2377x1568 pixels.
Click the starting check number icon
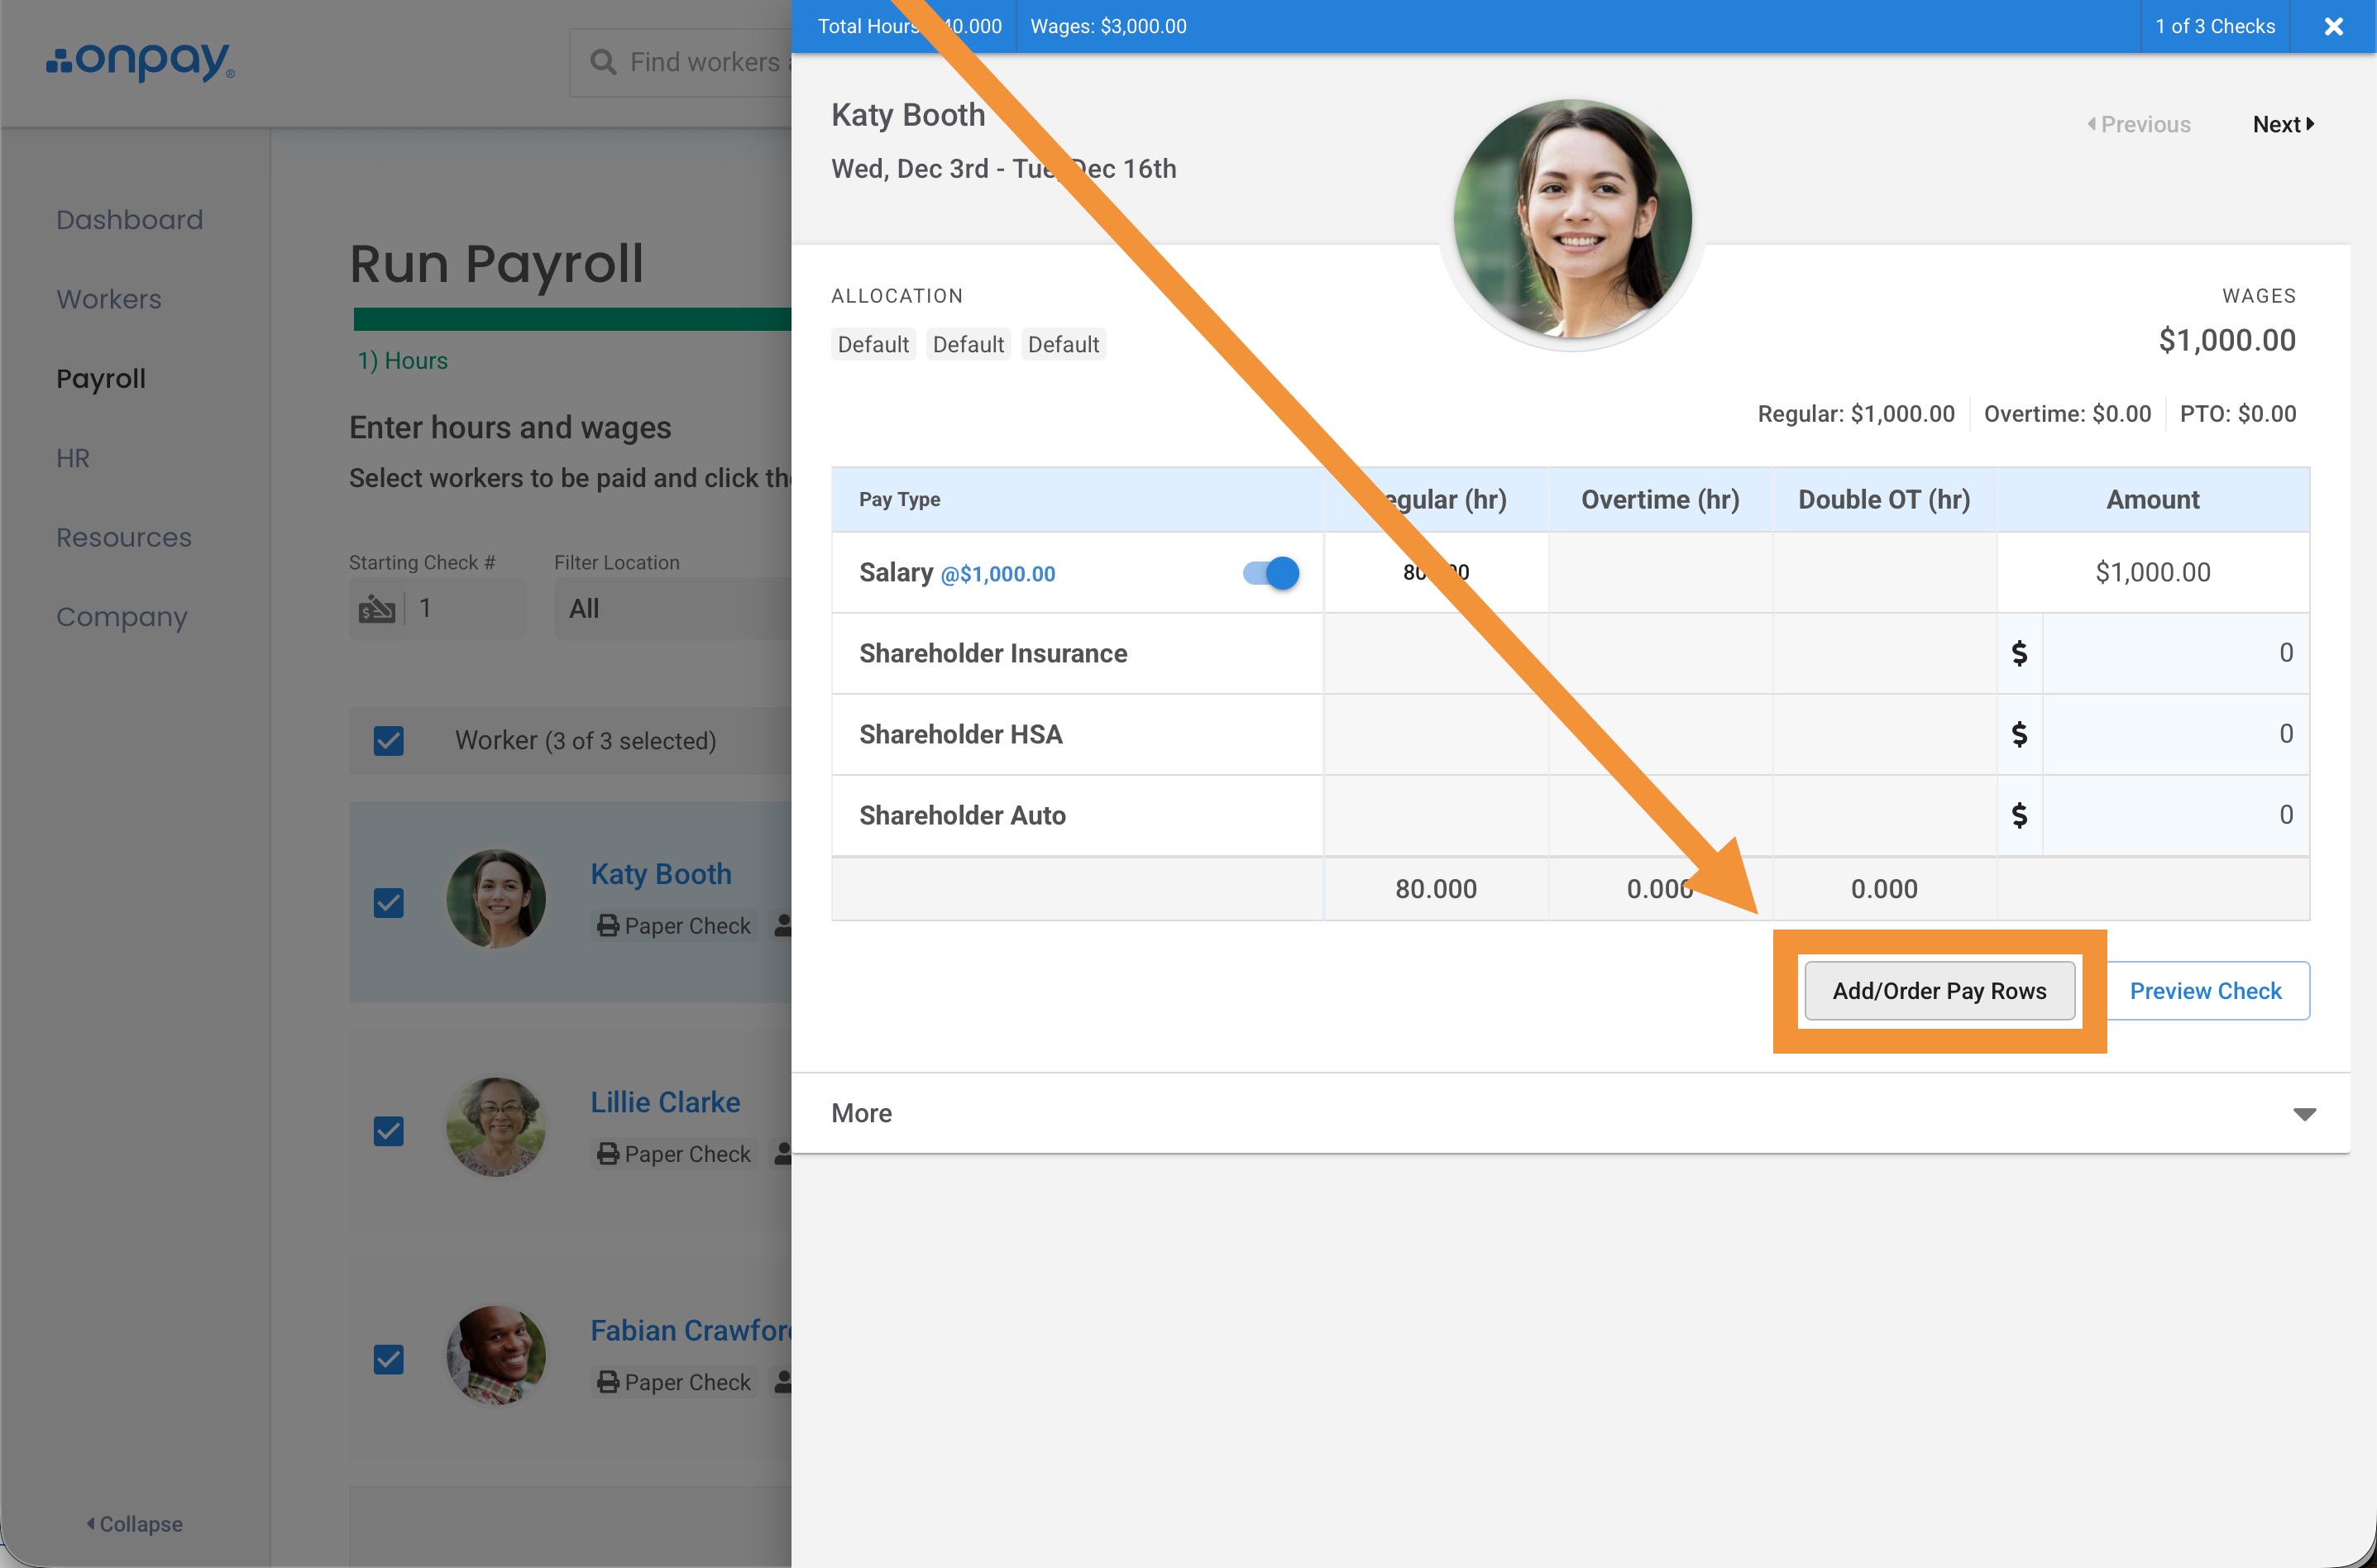tap(377, 608)
